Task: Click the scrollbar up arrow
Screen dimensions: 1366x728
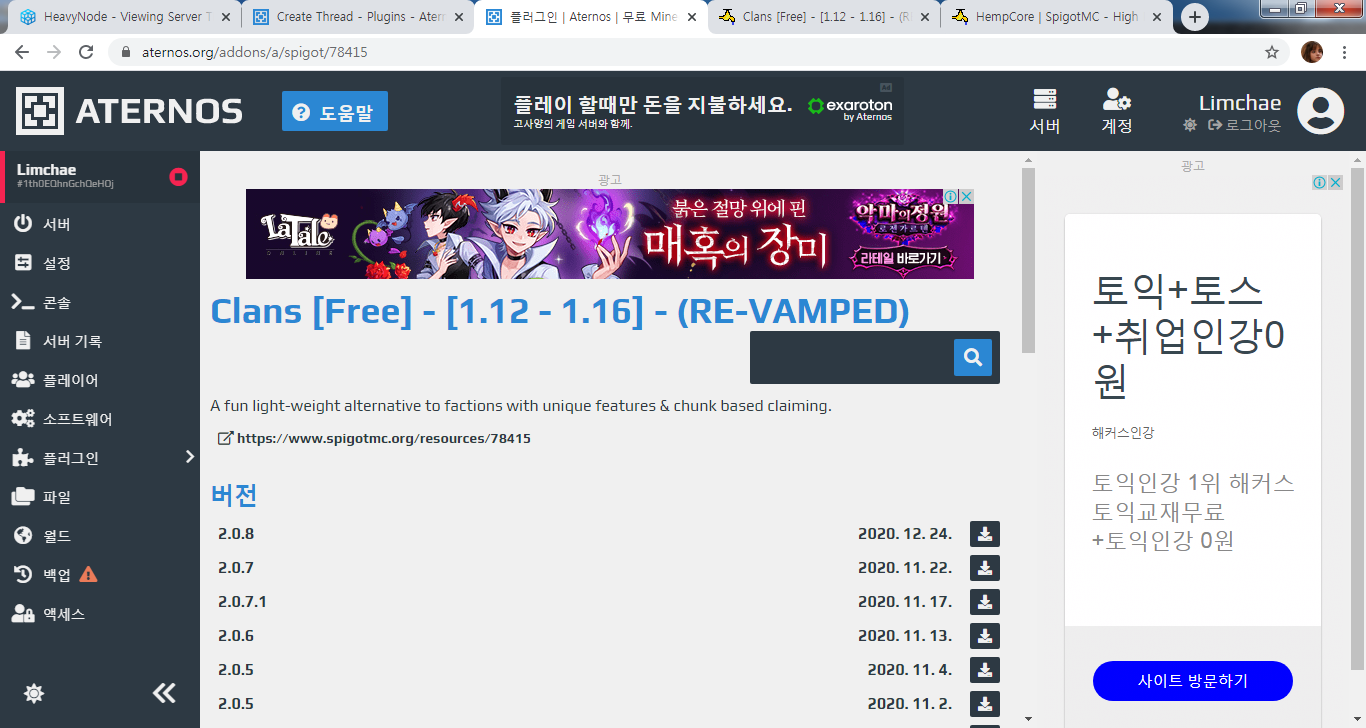Action: point(1028,160)
